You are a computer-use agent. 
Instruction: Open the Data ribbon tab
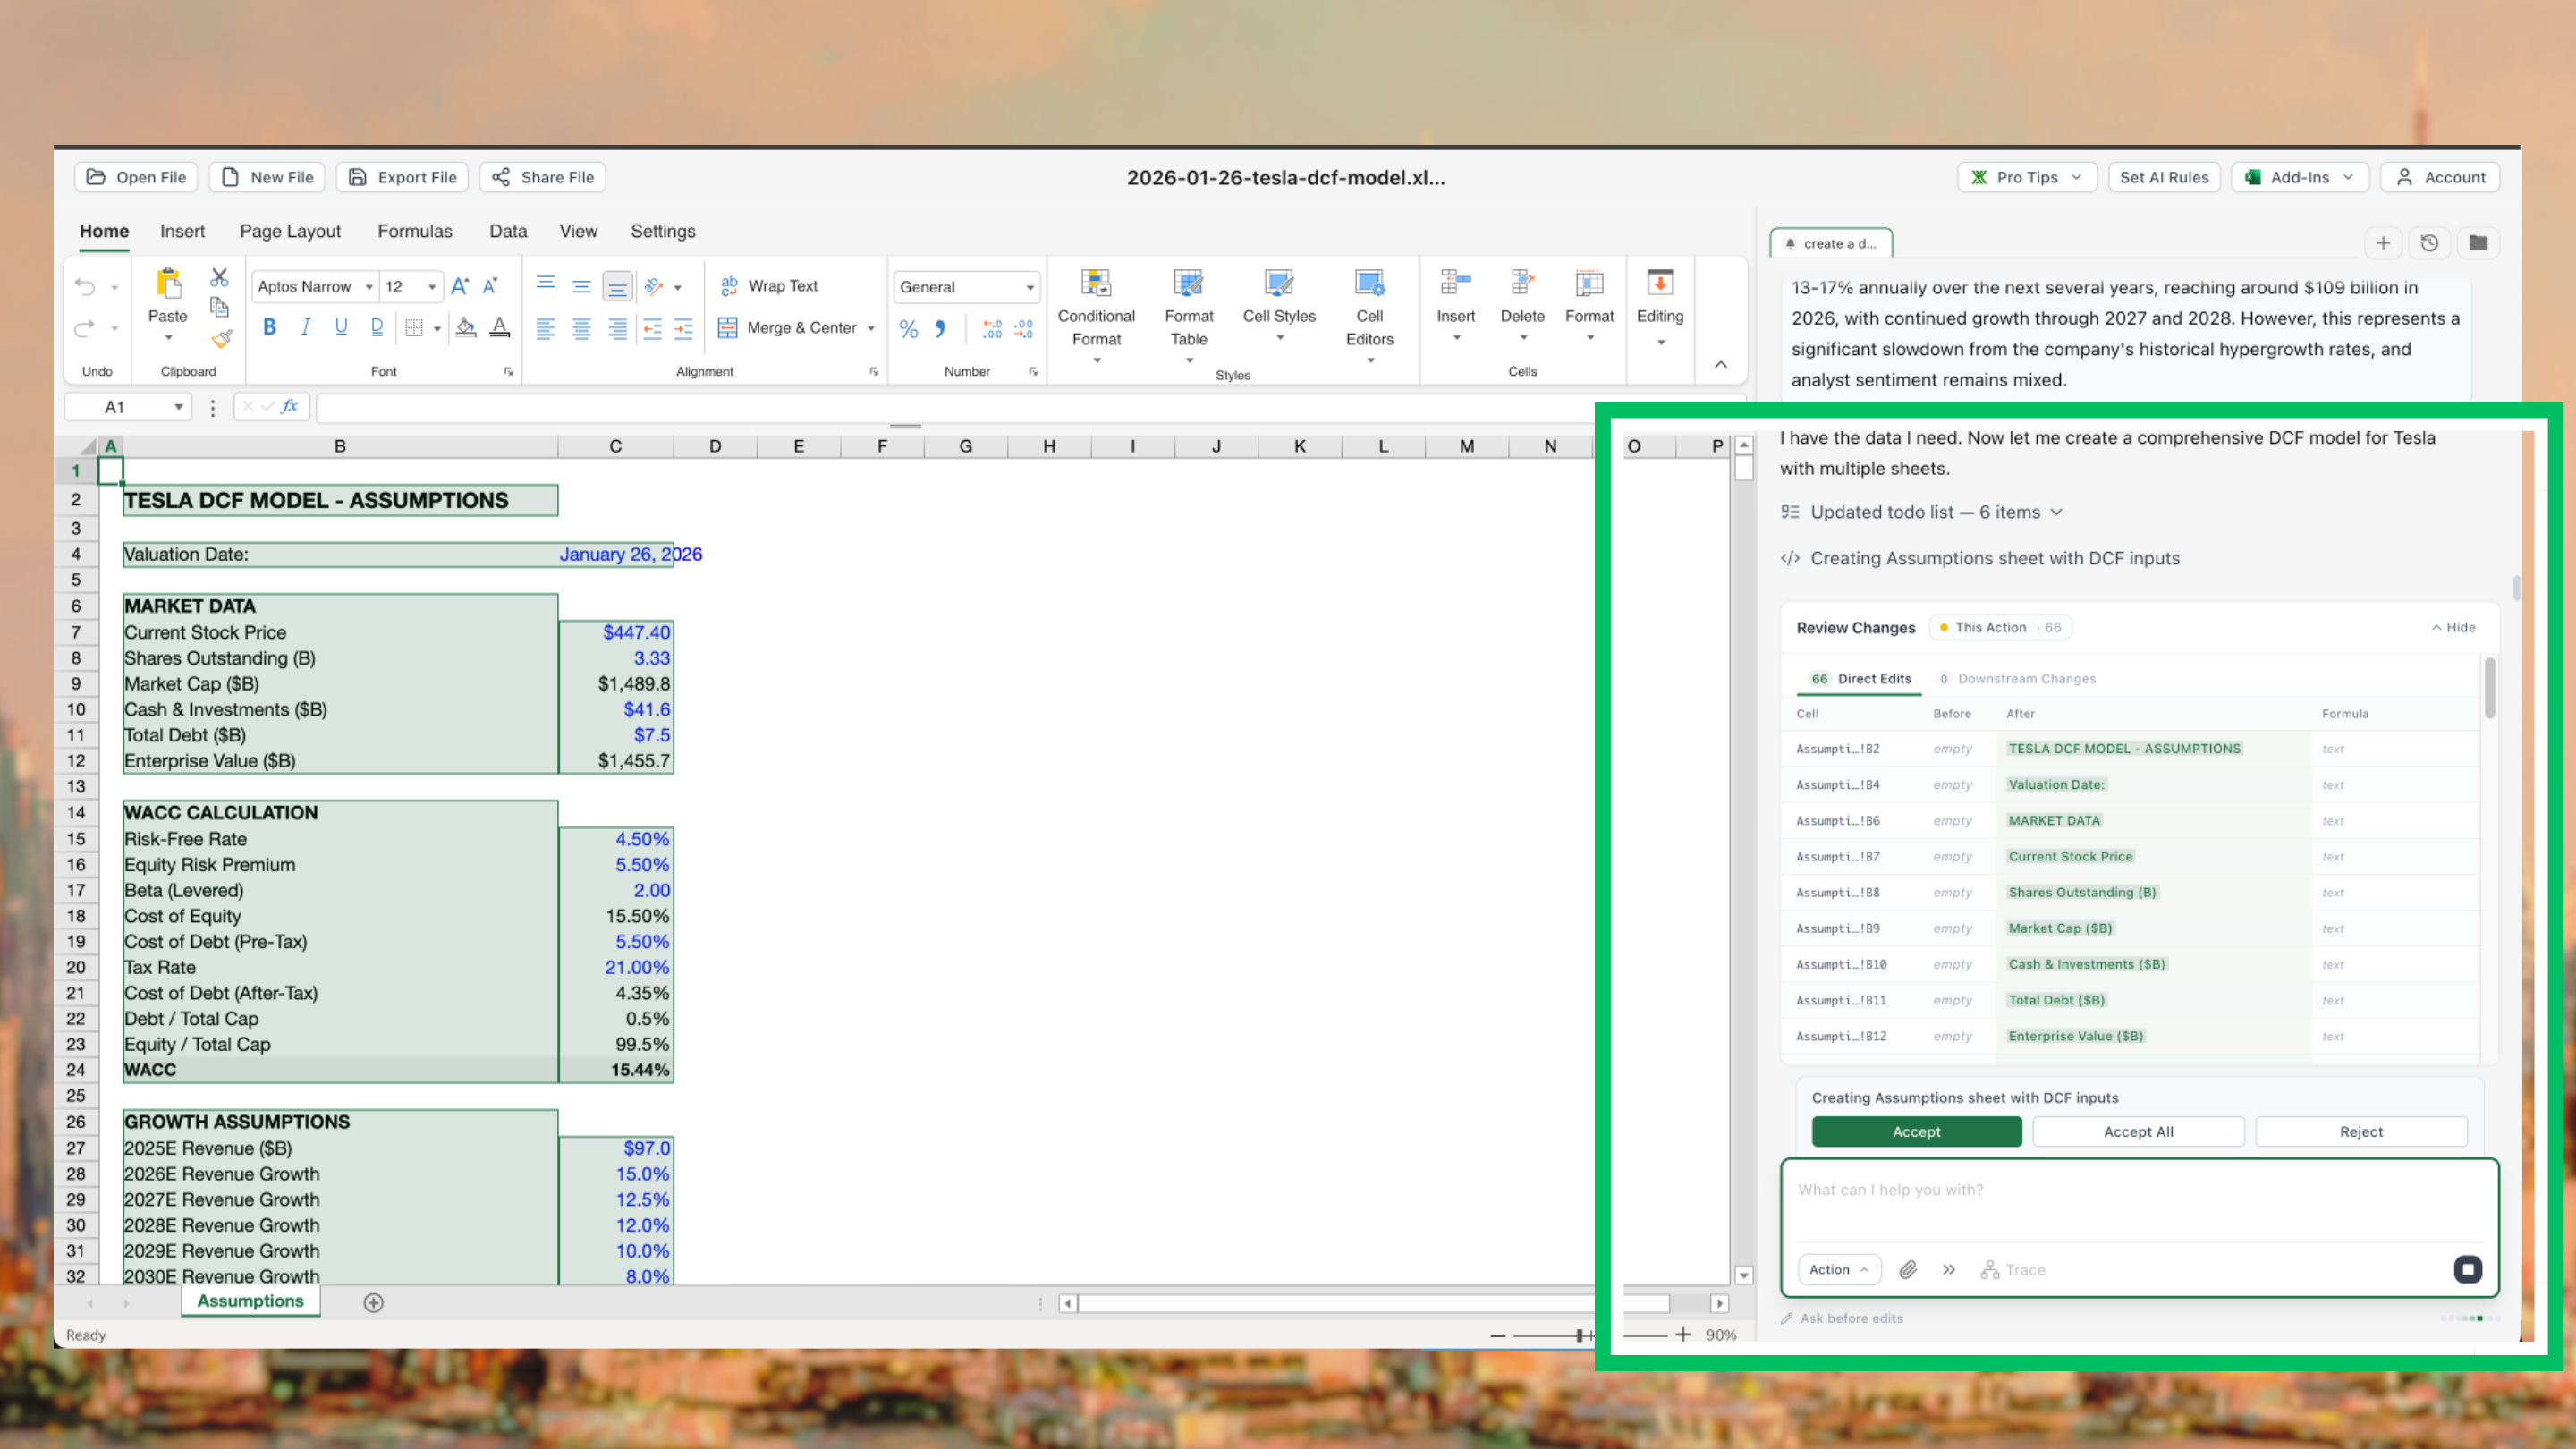508,231
